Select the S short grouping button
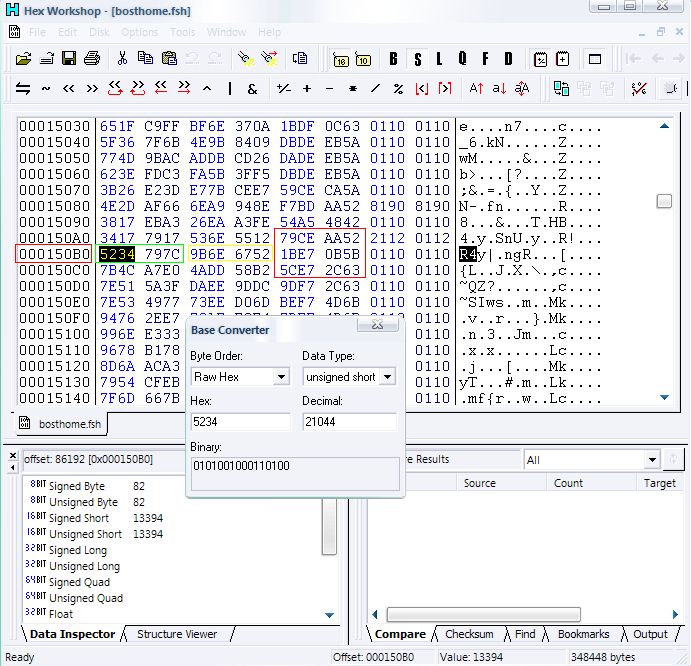 418,59
